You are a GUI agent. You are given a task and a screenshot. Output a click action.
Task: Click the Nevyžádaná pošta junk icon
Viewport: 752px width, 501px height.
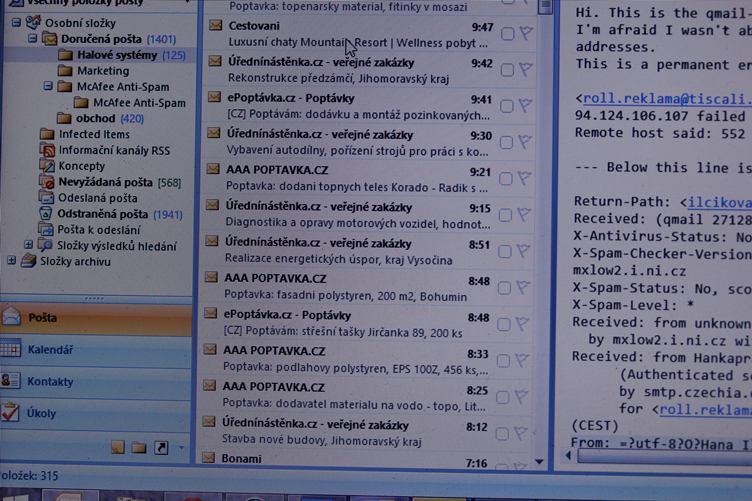click(47, 182)
